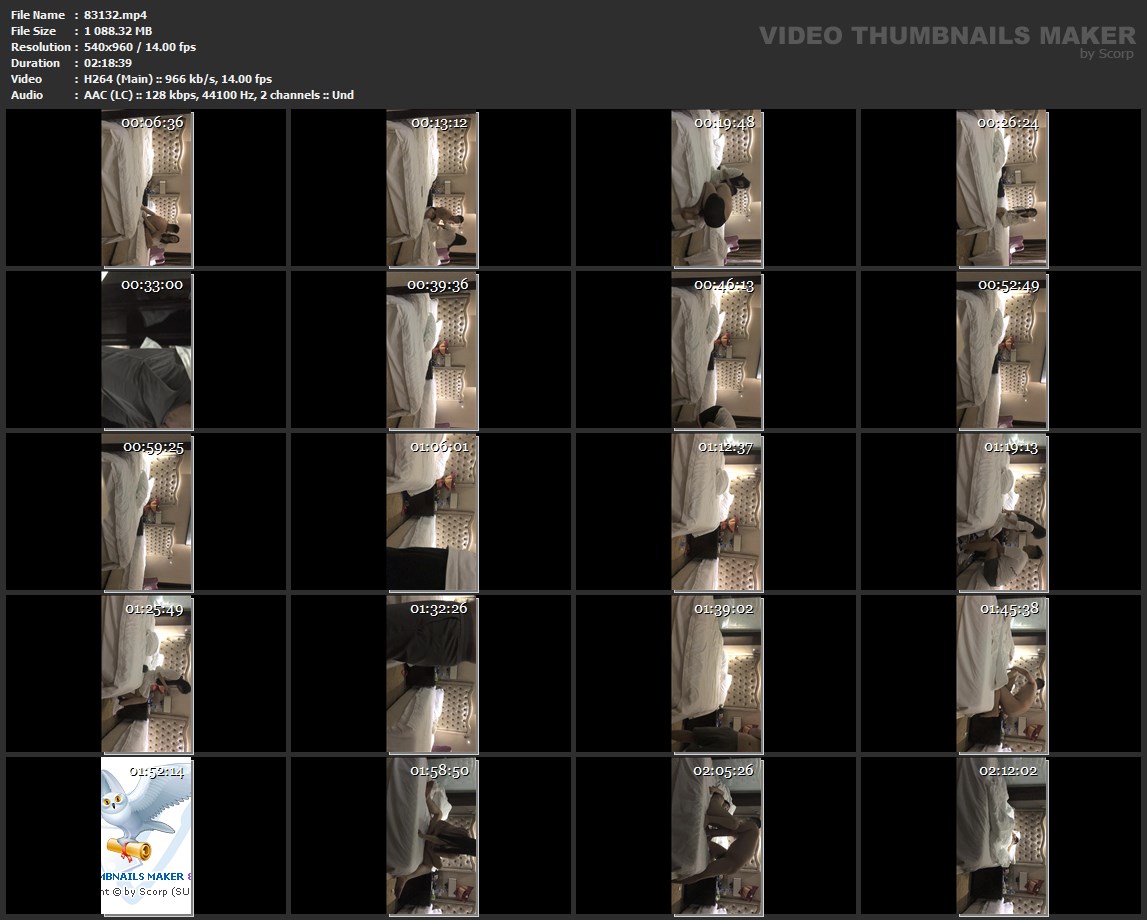Open the frame at 00:46:13

tap(717, 350)
